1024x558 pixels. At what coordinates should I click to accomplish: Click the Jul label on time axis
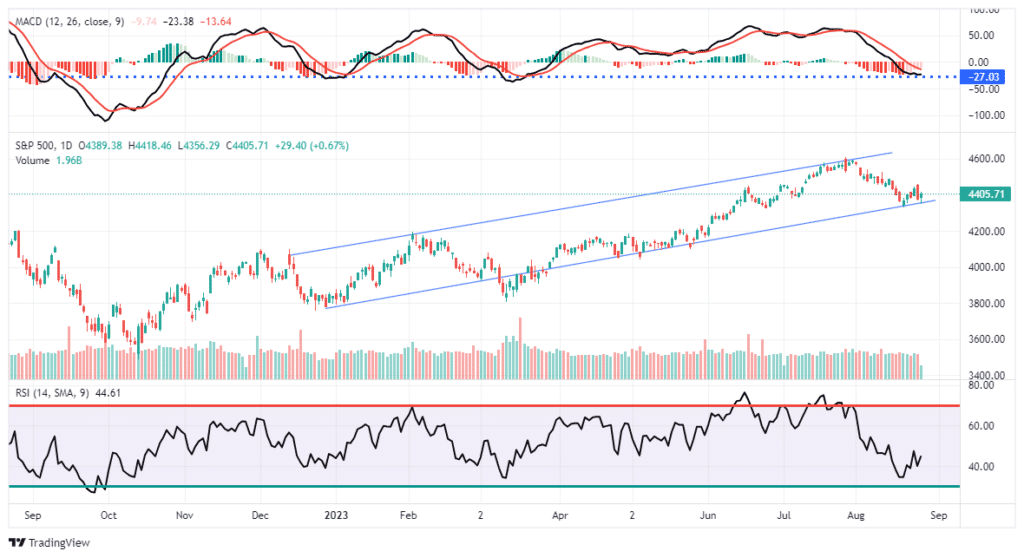784,516
